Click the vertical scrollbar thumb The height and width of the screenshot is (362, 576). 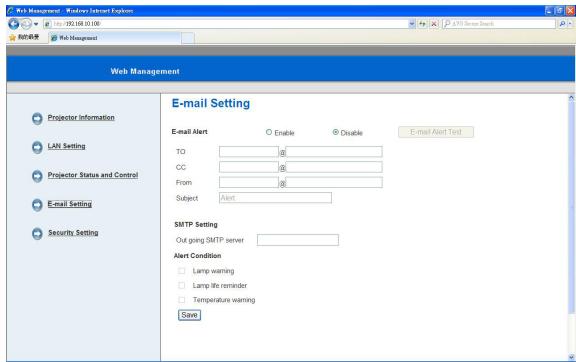[x=571, y=208]
